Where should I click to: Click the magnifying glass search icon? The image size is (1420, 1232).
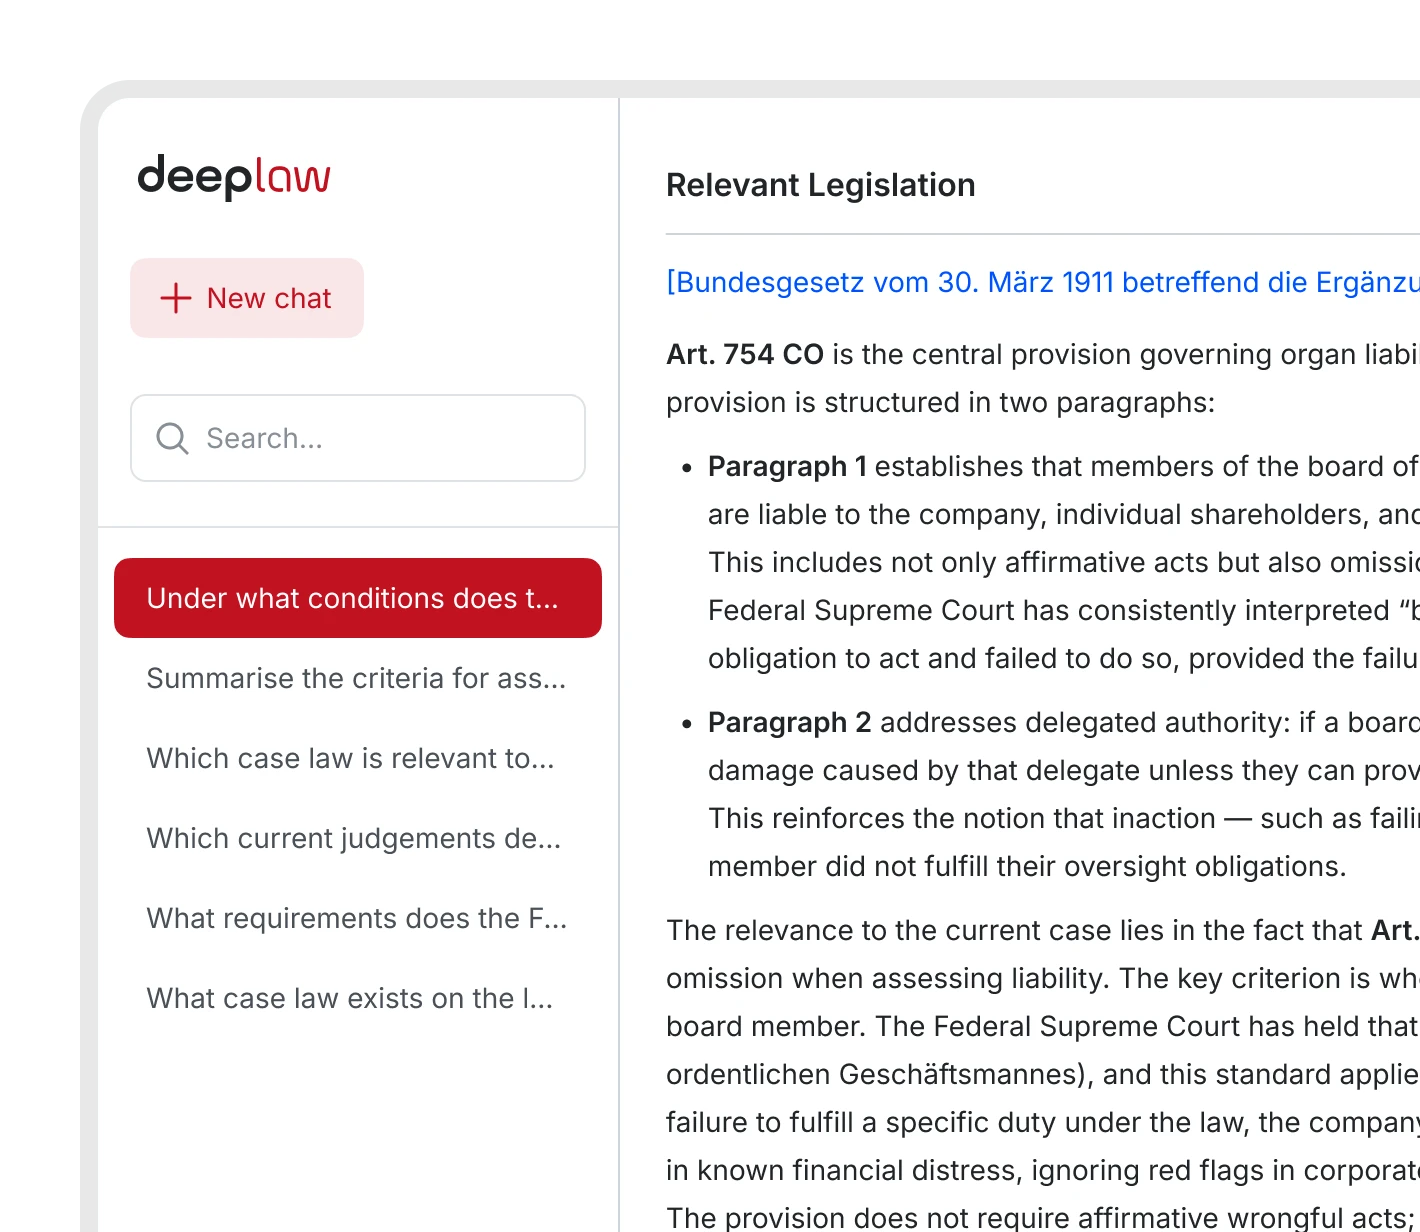click(x=172, y=438)
